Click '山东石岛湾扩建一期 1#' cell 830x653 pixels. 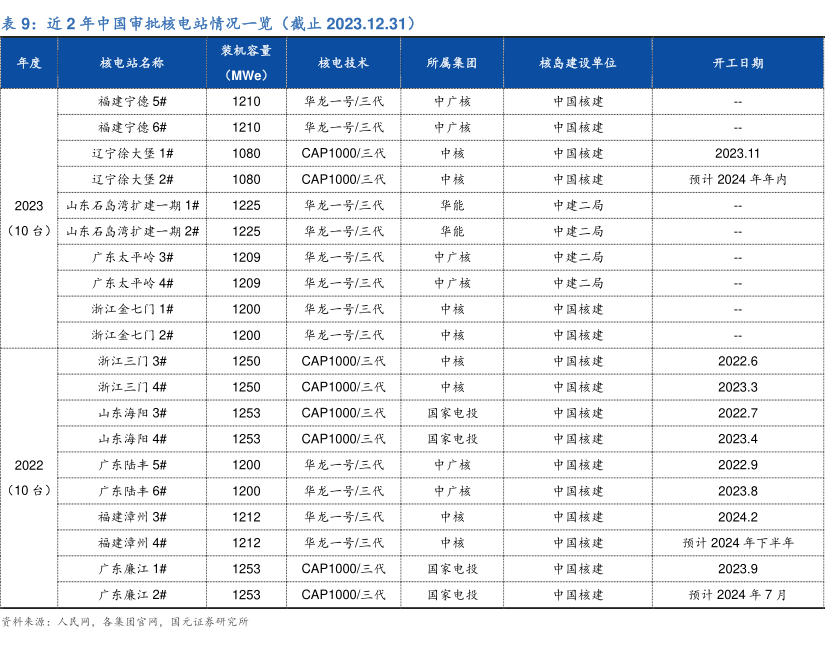pos(132,205)
